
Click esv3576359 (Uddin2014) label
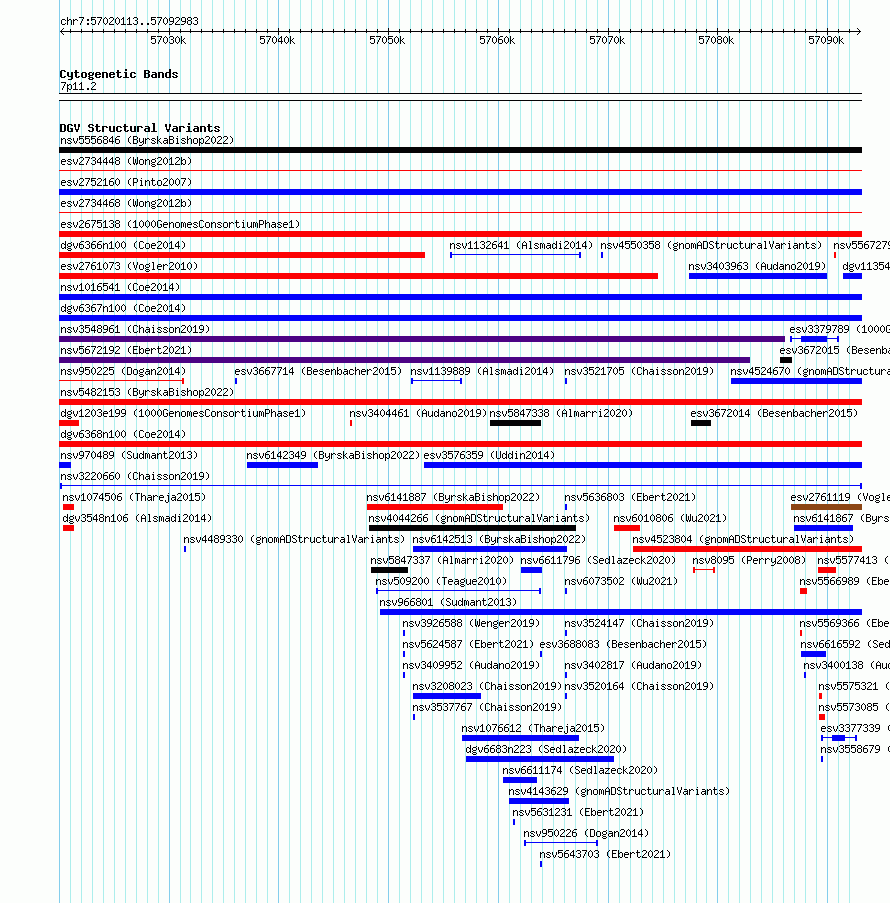490,456
